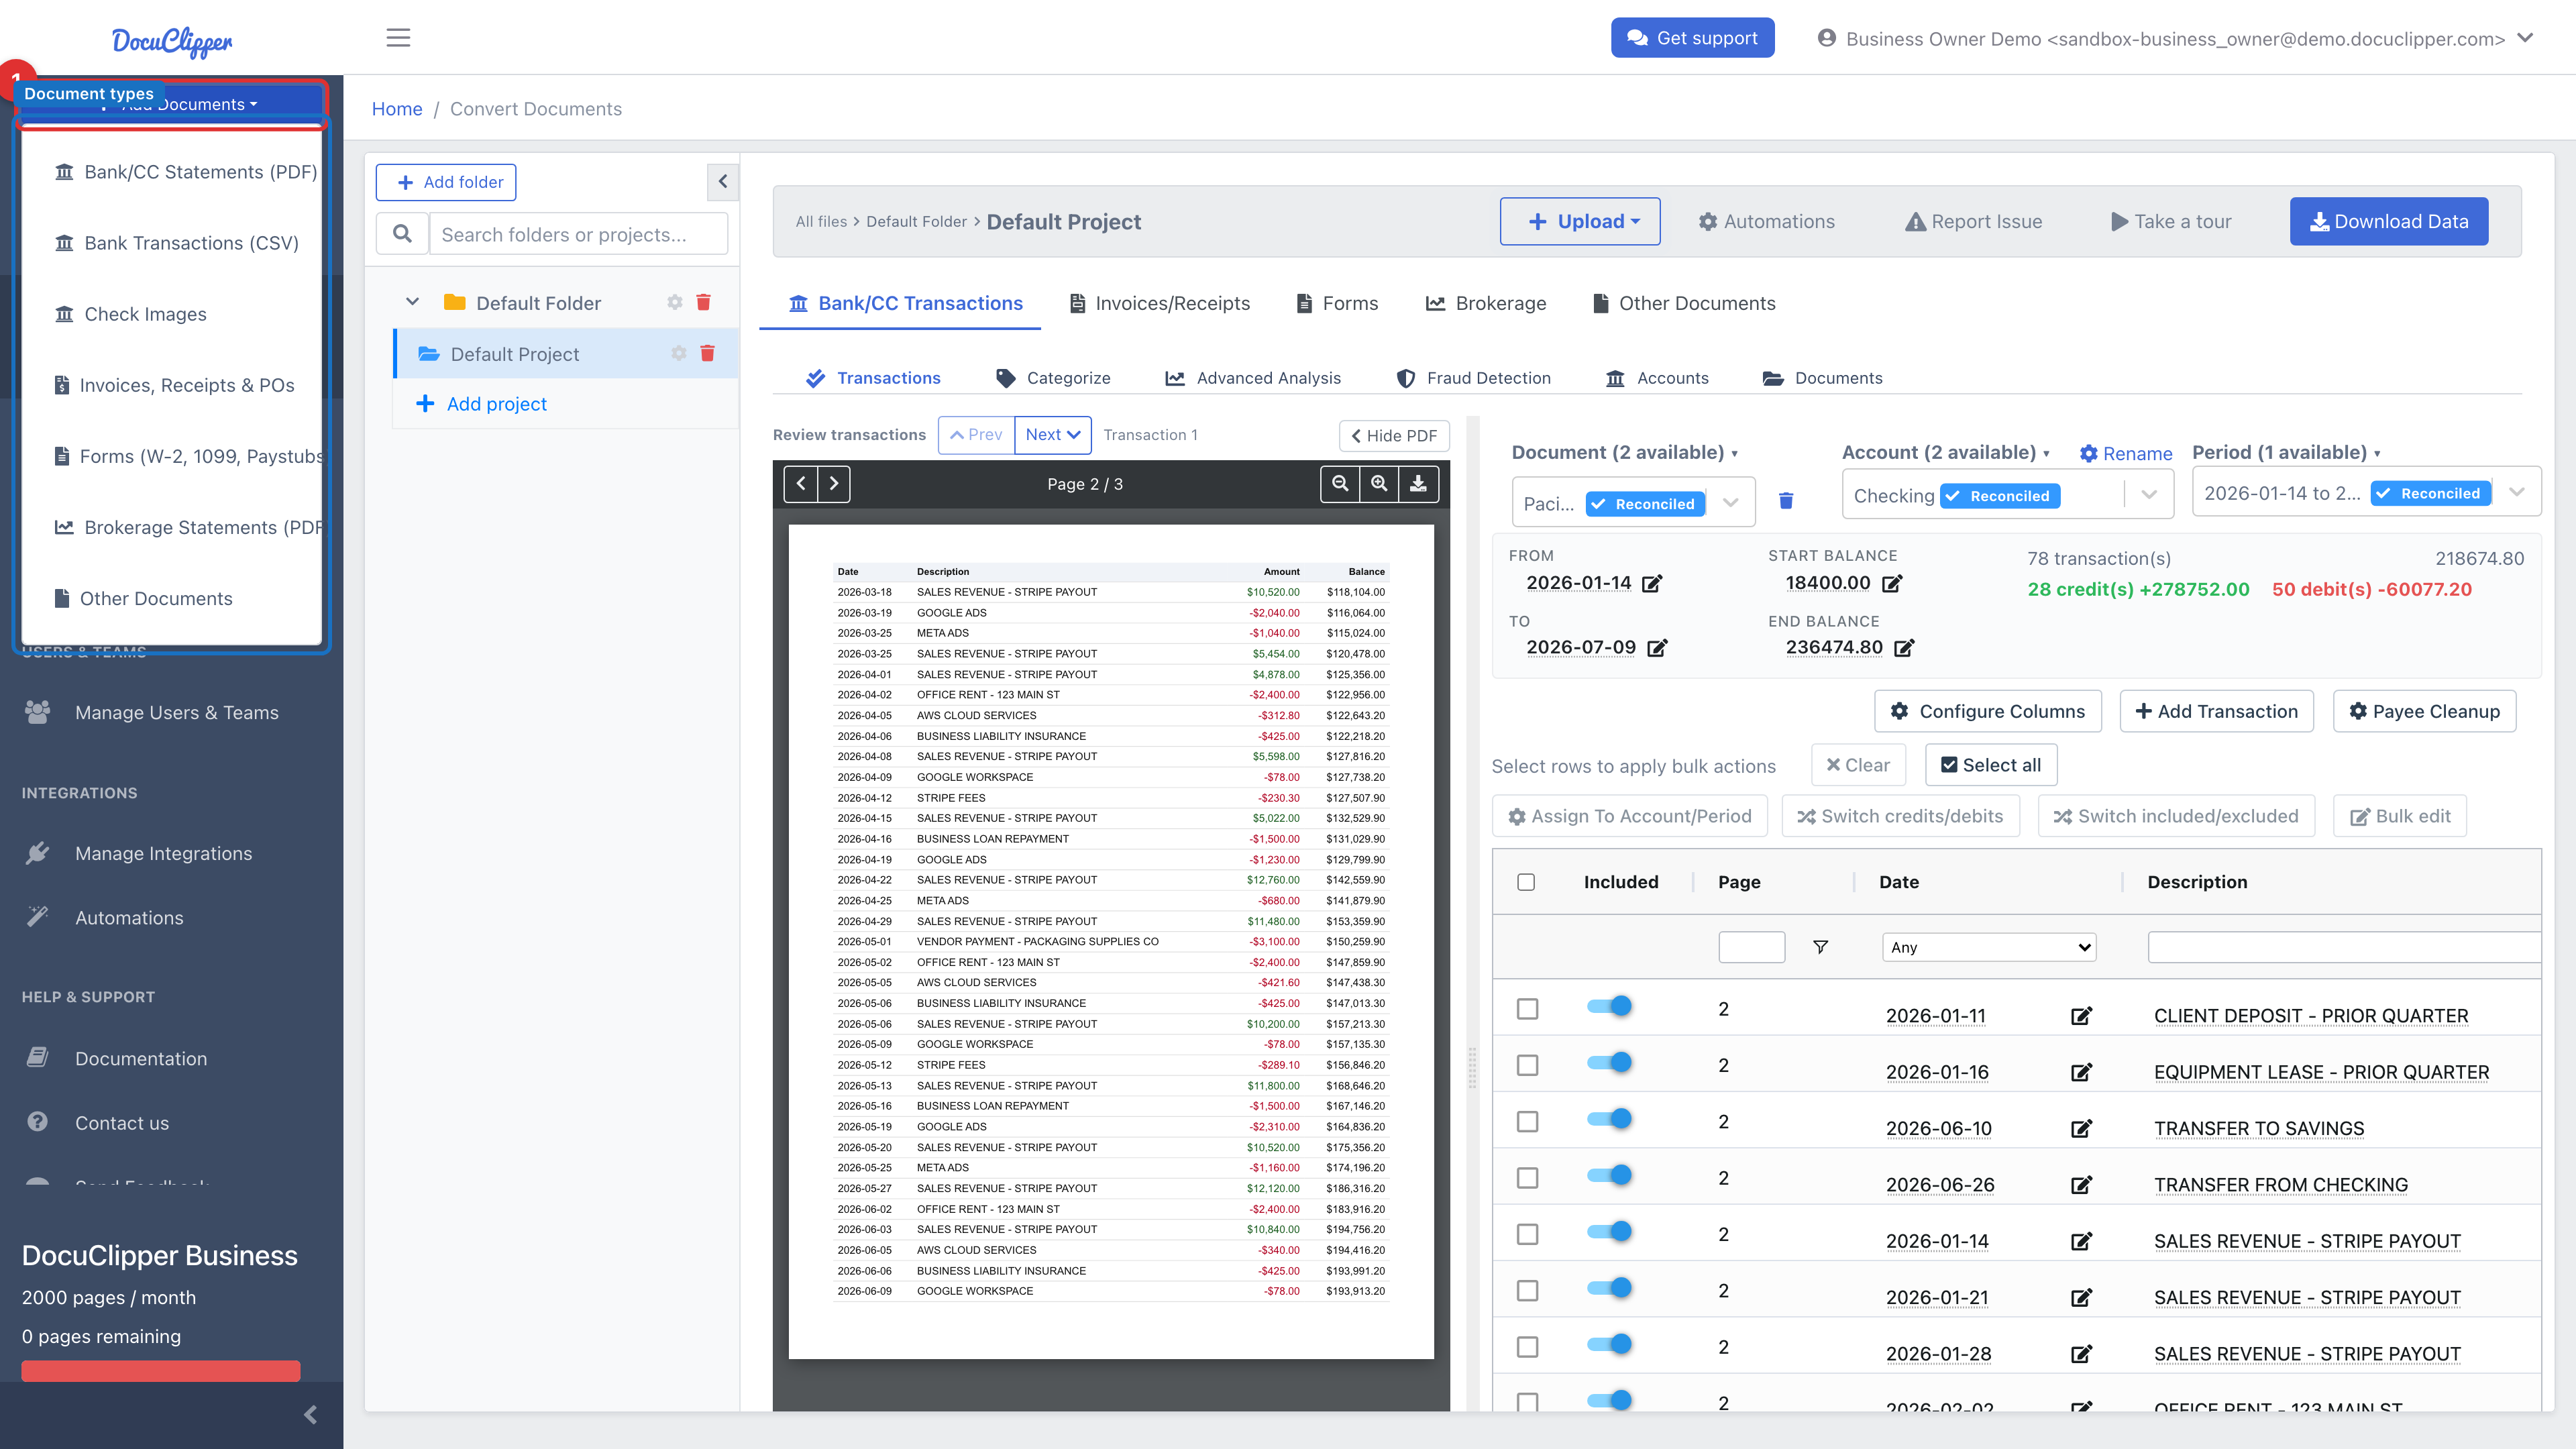Toggle Included for 2026-01-14 Stripe payout
Image resolution: width=2576 pixels, height=1449 pixels.
1609,1231
